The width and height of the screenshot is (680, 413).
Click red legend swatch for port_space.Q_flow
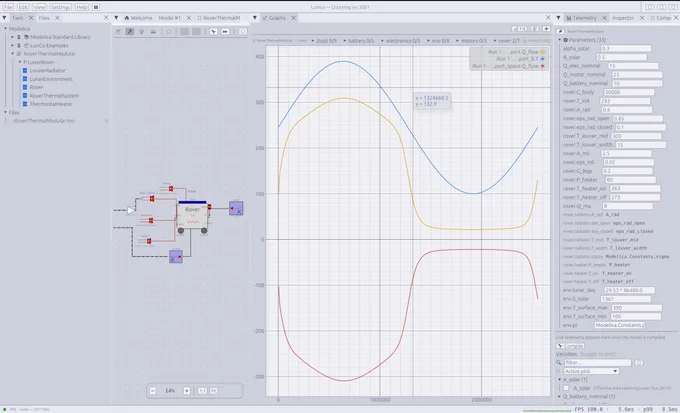pos(543,66)
